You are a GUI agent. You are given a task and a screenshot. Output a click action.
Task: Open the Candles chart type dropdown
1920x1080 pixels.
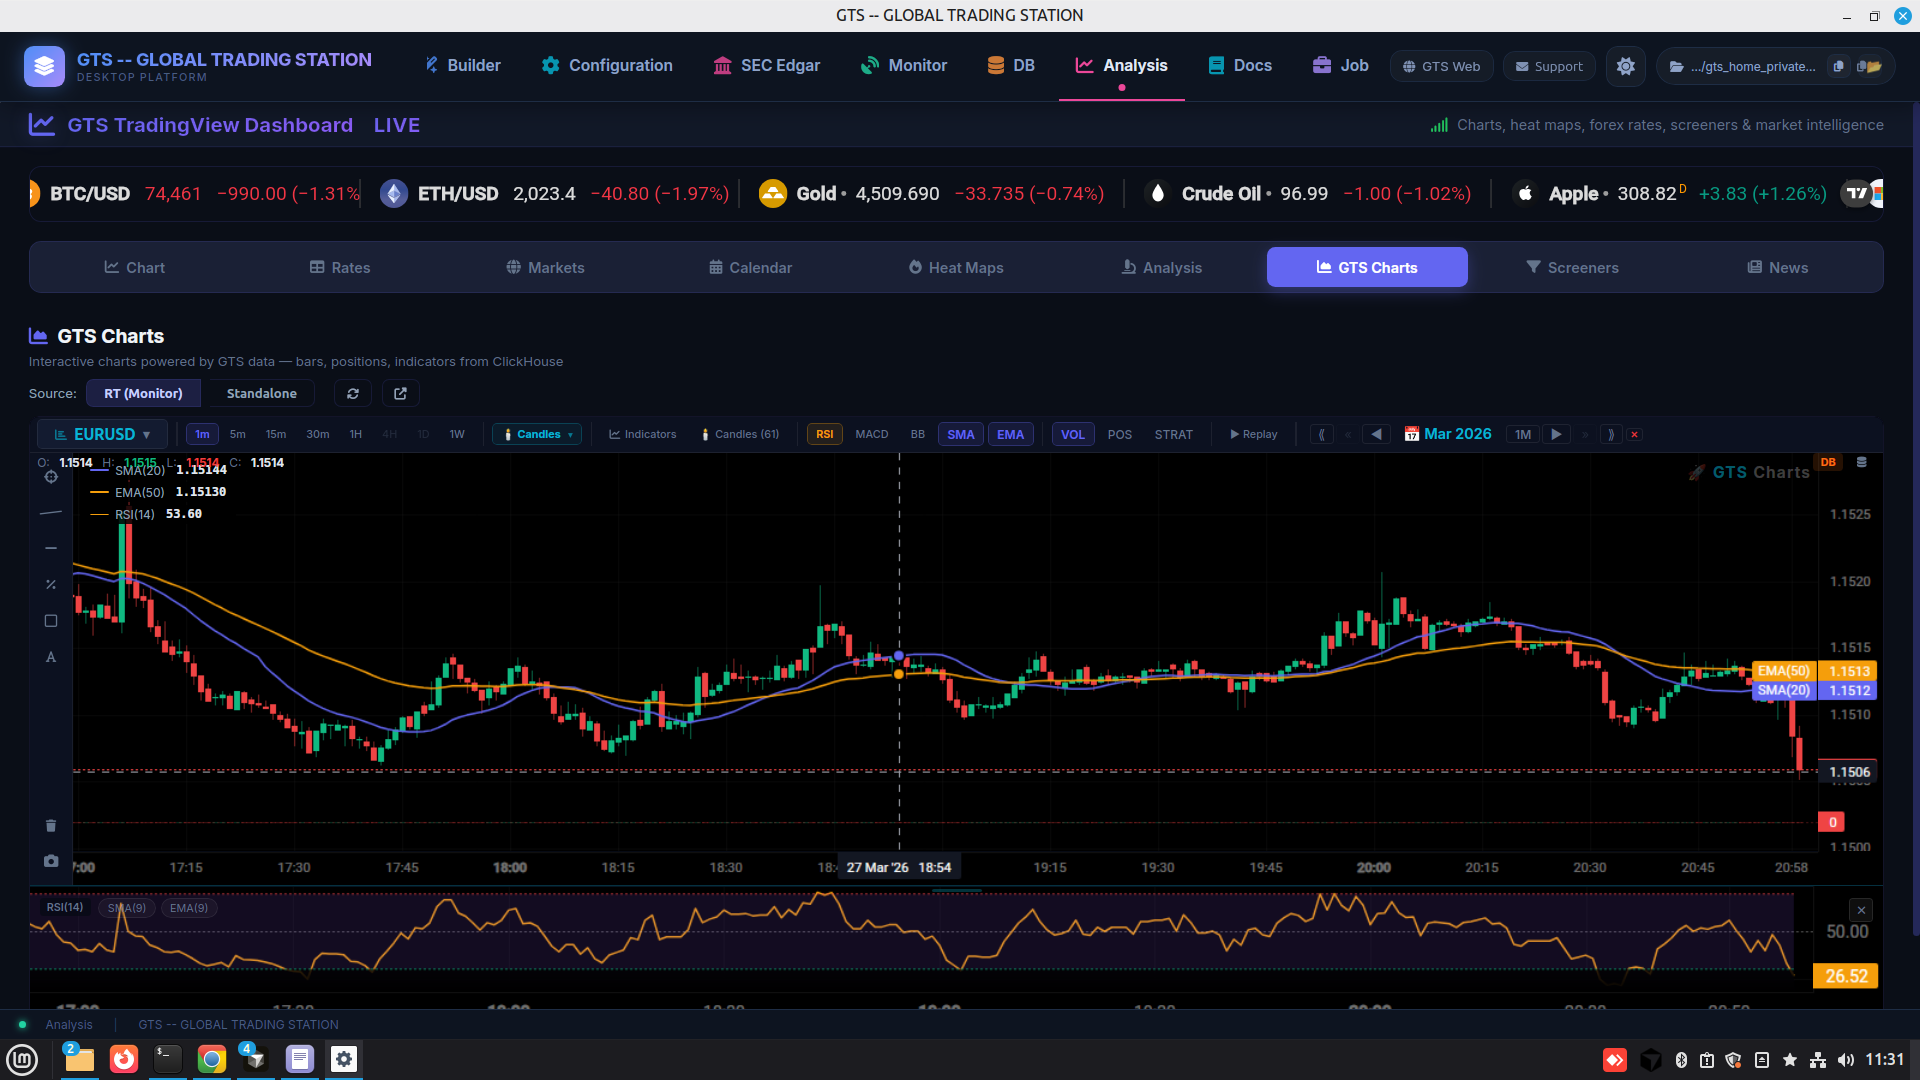tap(538, 434)
